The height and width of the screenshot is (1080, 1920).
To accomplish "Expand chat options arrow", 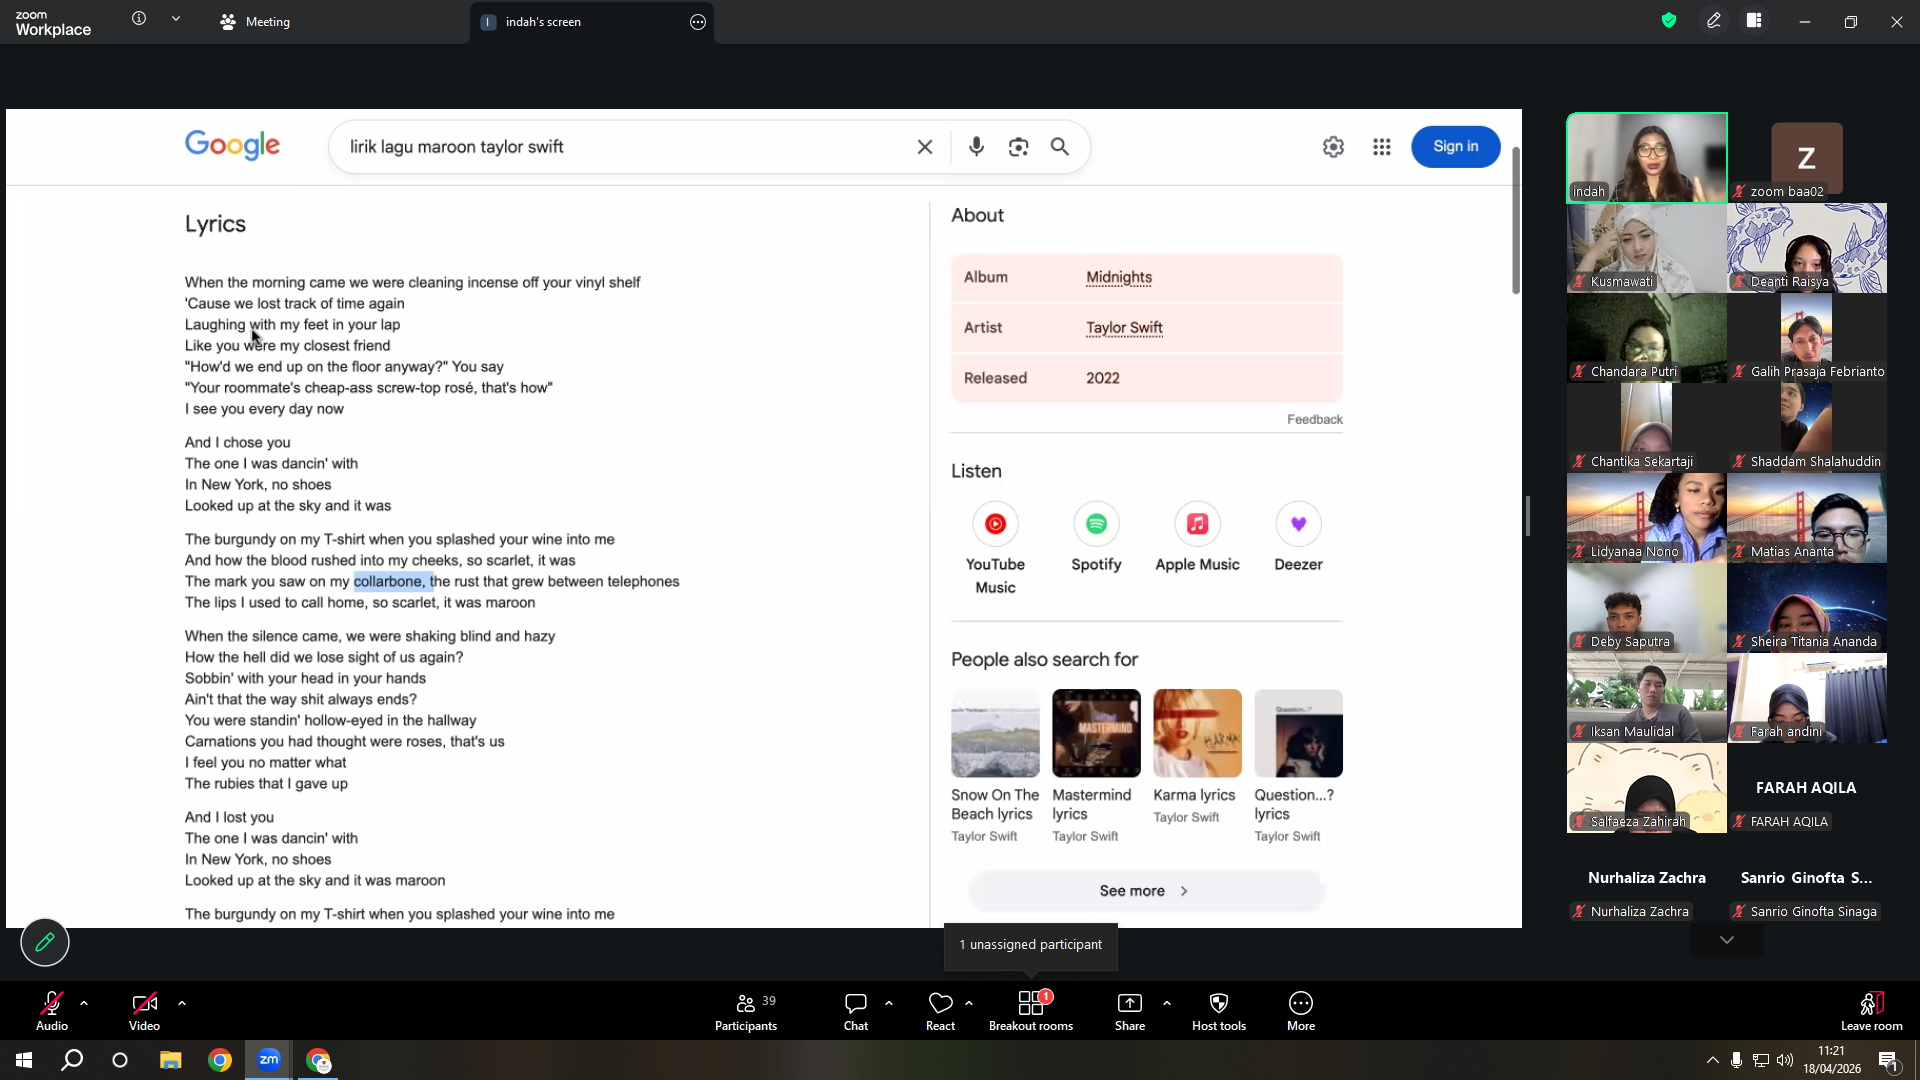I will point(889,1003).
